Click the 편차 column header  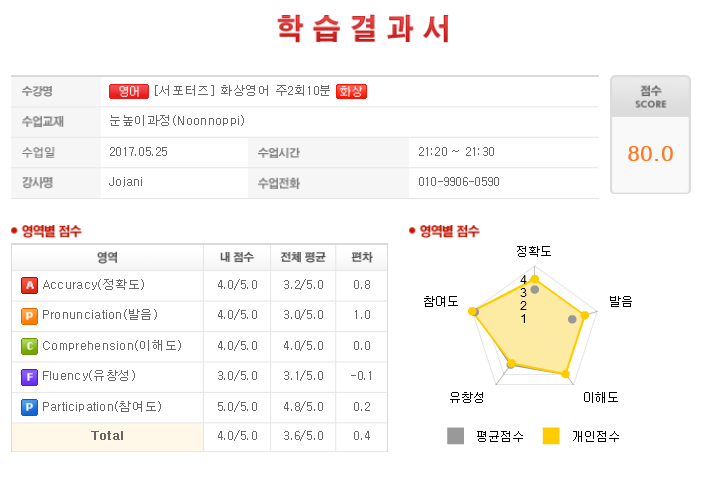click(x=362, y=257)
